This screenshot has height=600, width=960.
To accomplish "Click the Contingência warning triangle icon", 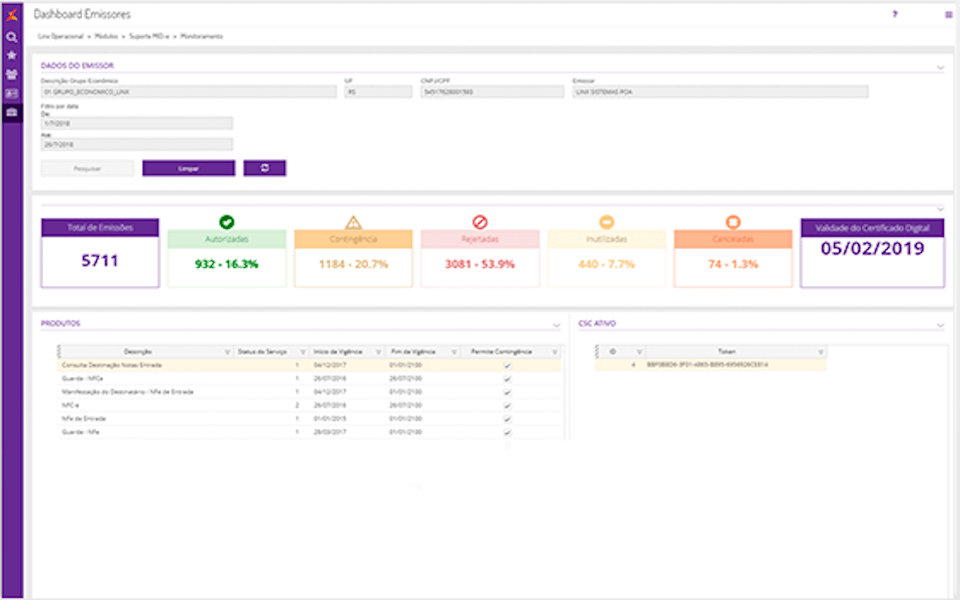I will [353, 222].
